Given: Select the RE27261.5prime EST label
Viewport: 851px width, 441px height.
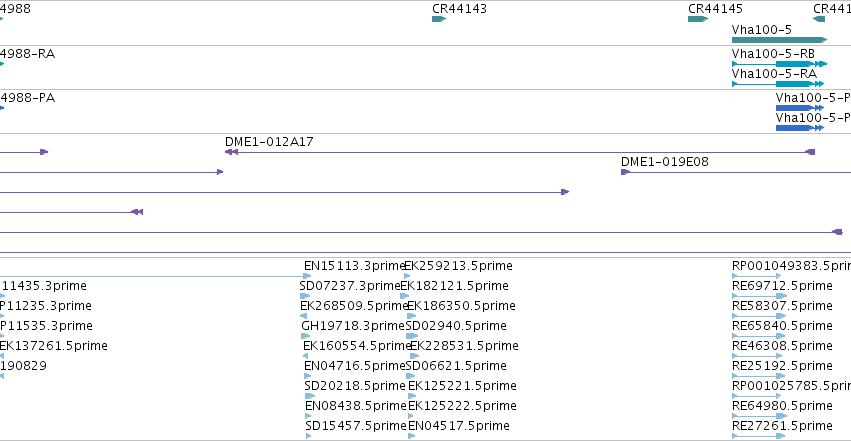Looking at the screenshot, I should pyautogui.click(x=782, y=426).
